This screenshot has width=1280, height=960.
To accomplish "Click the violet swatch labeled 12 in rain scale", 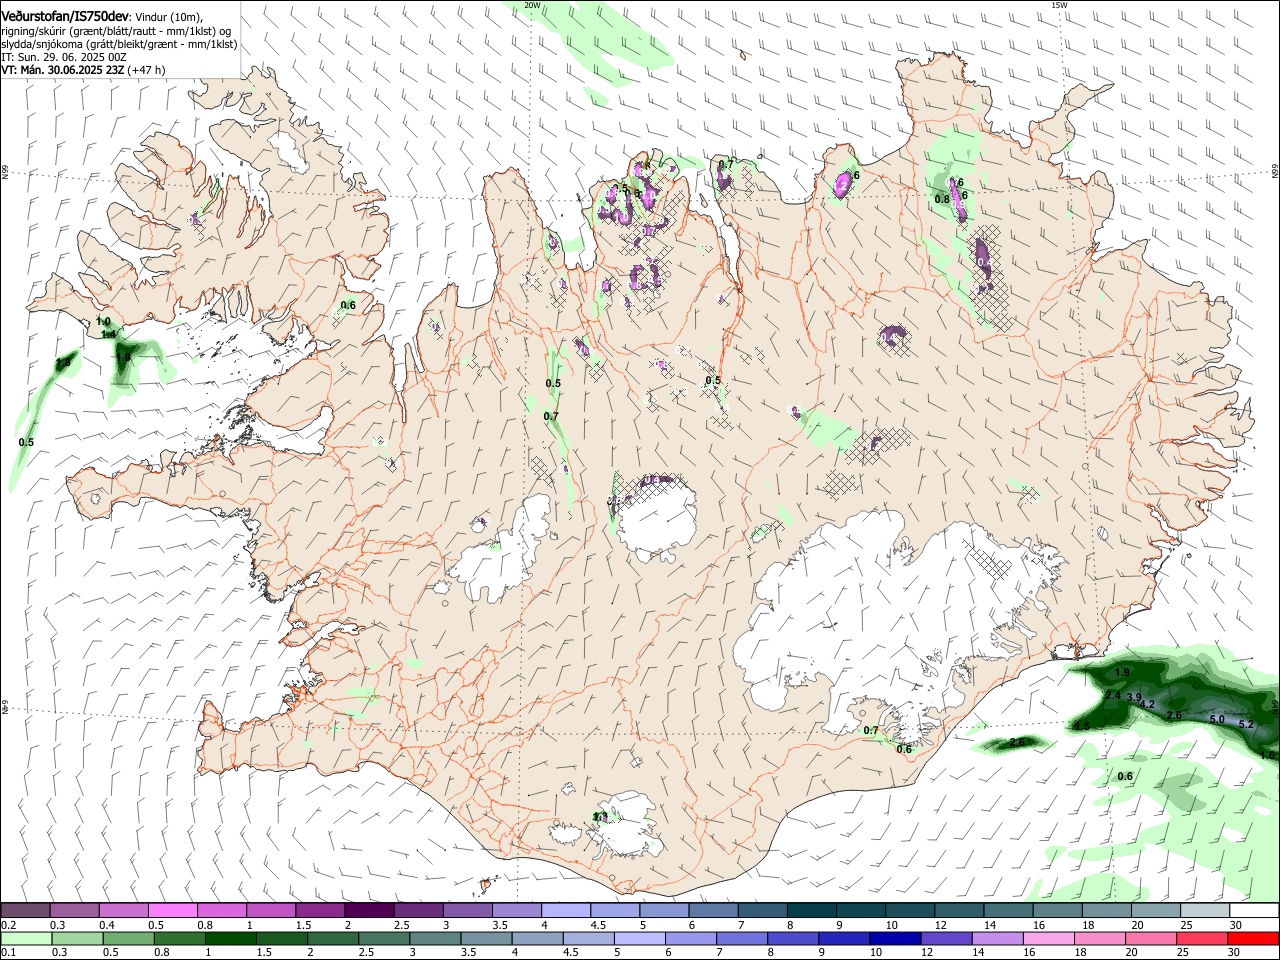I will tap(947, 939).
